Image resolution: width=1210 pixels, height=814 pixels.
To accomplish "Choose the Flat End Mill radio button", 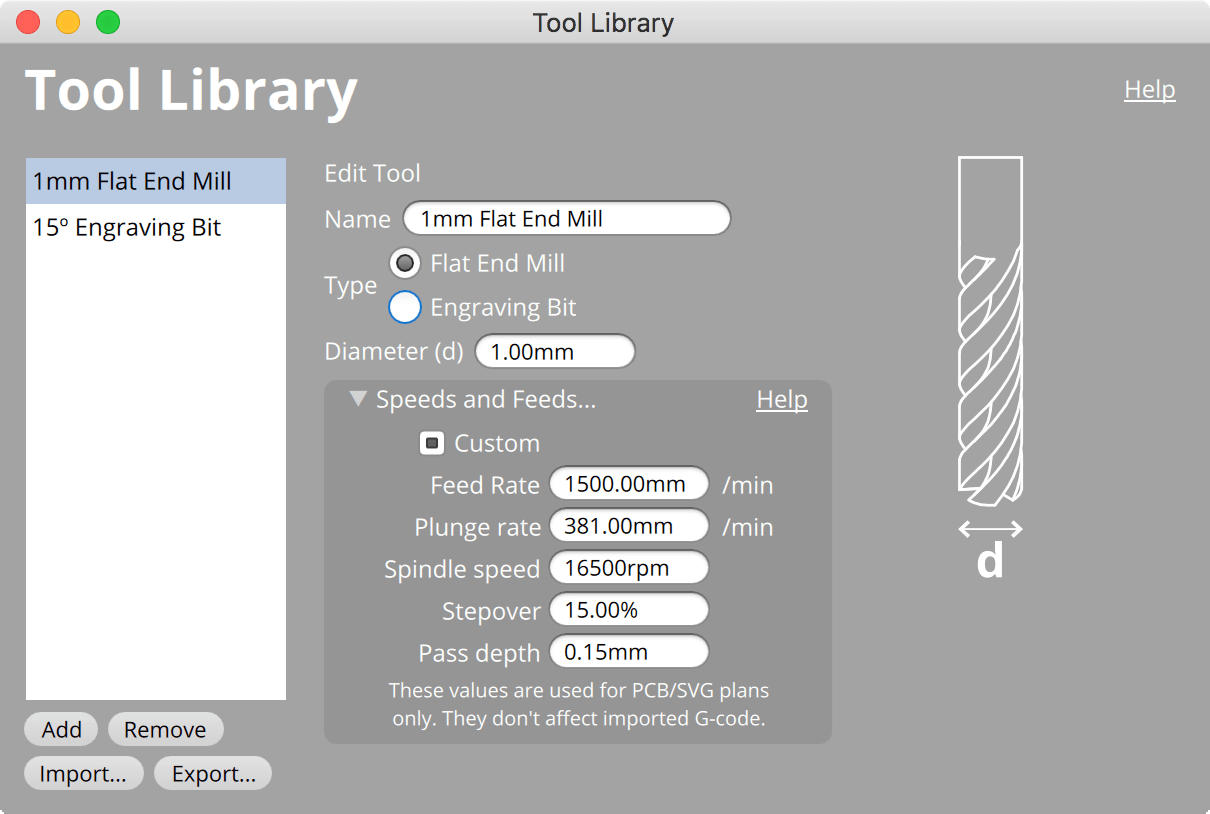I will pyautogui.click(x=404, y=264).
